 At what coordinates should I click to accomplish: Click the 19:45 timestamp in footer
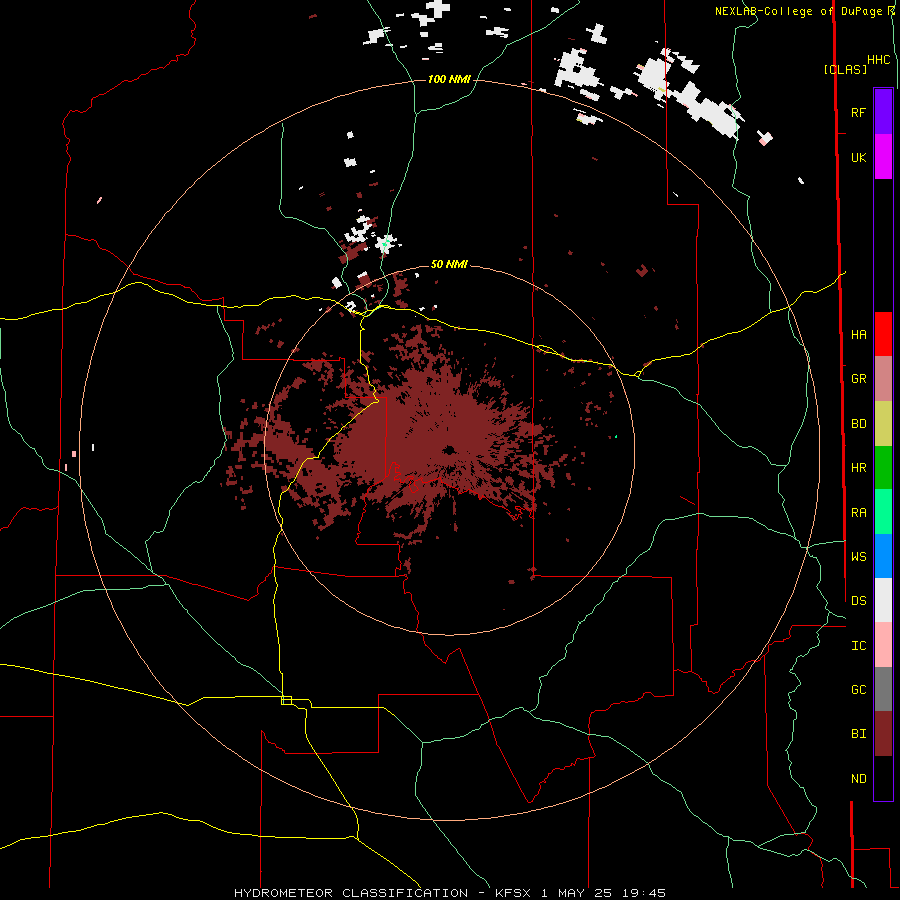[642, 893]
